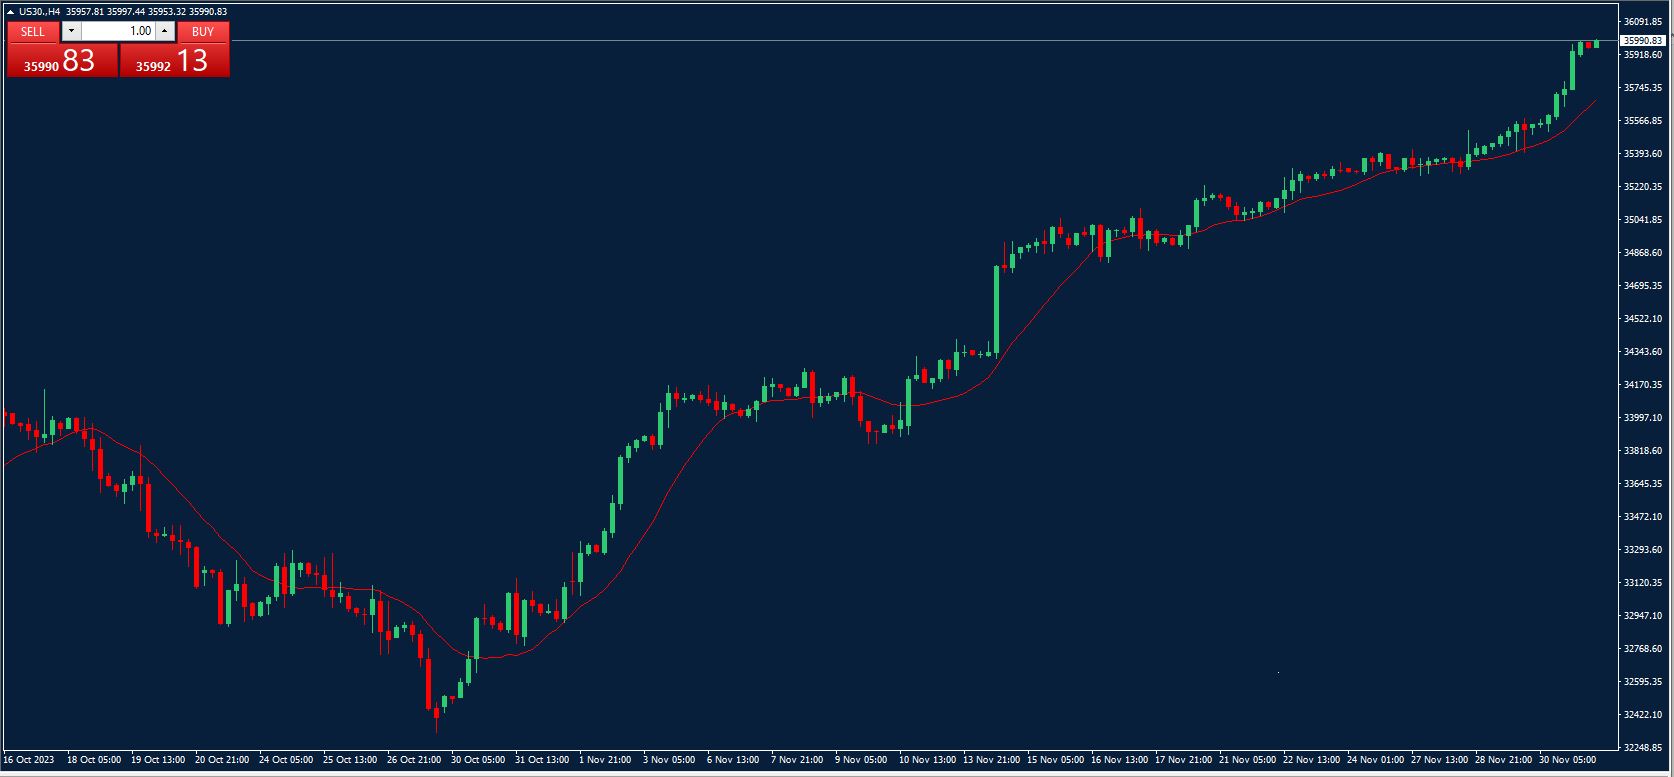Select the US30.,H4 symbol label
Screen dimensions: 1674x777
pos(40,12)
